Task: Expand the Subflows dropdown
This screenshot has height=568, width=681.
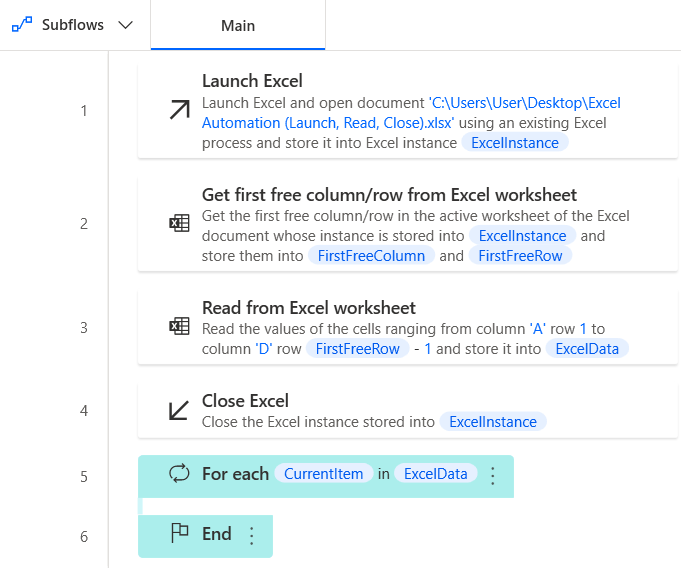Action: (126, 25)
